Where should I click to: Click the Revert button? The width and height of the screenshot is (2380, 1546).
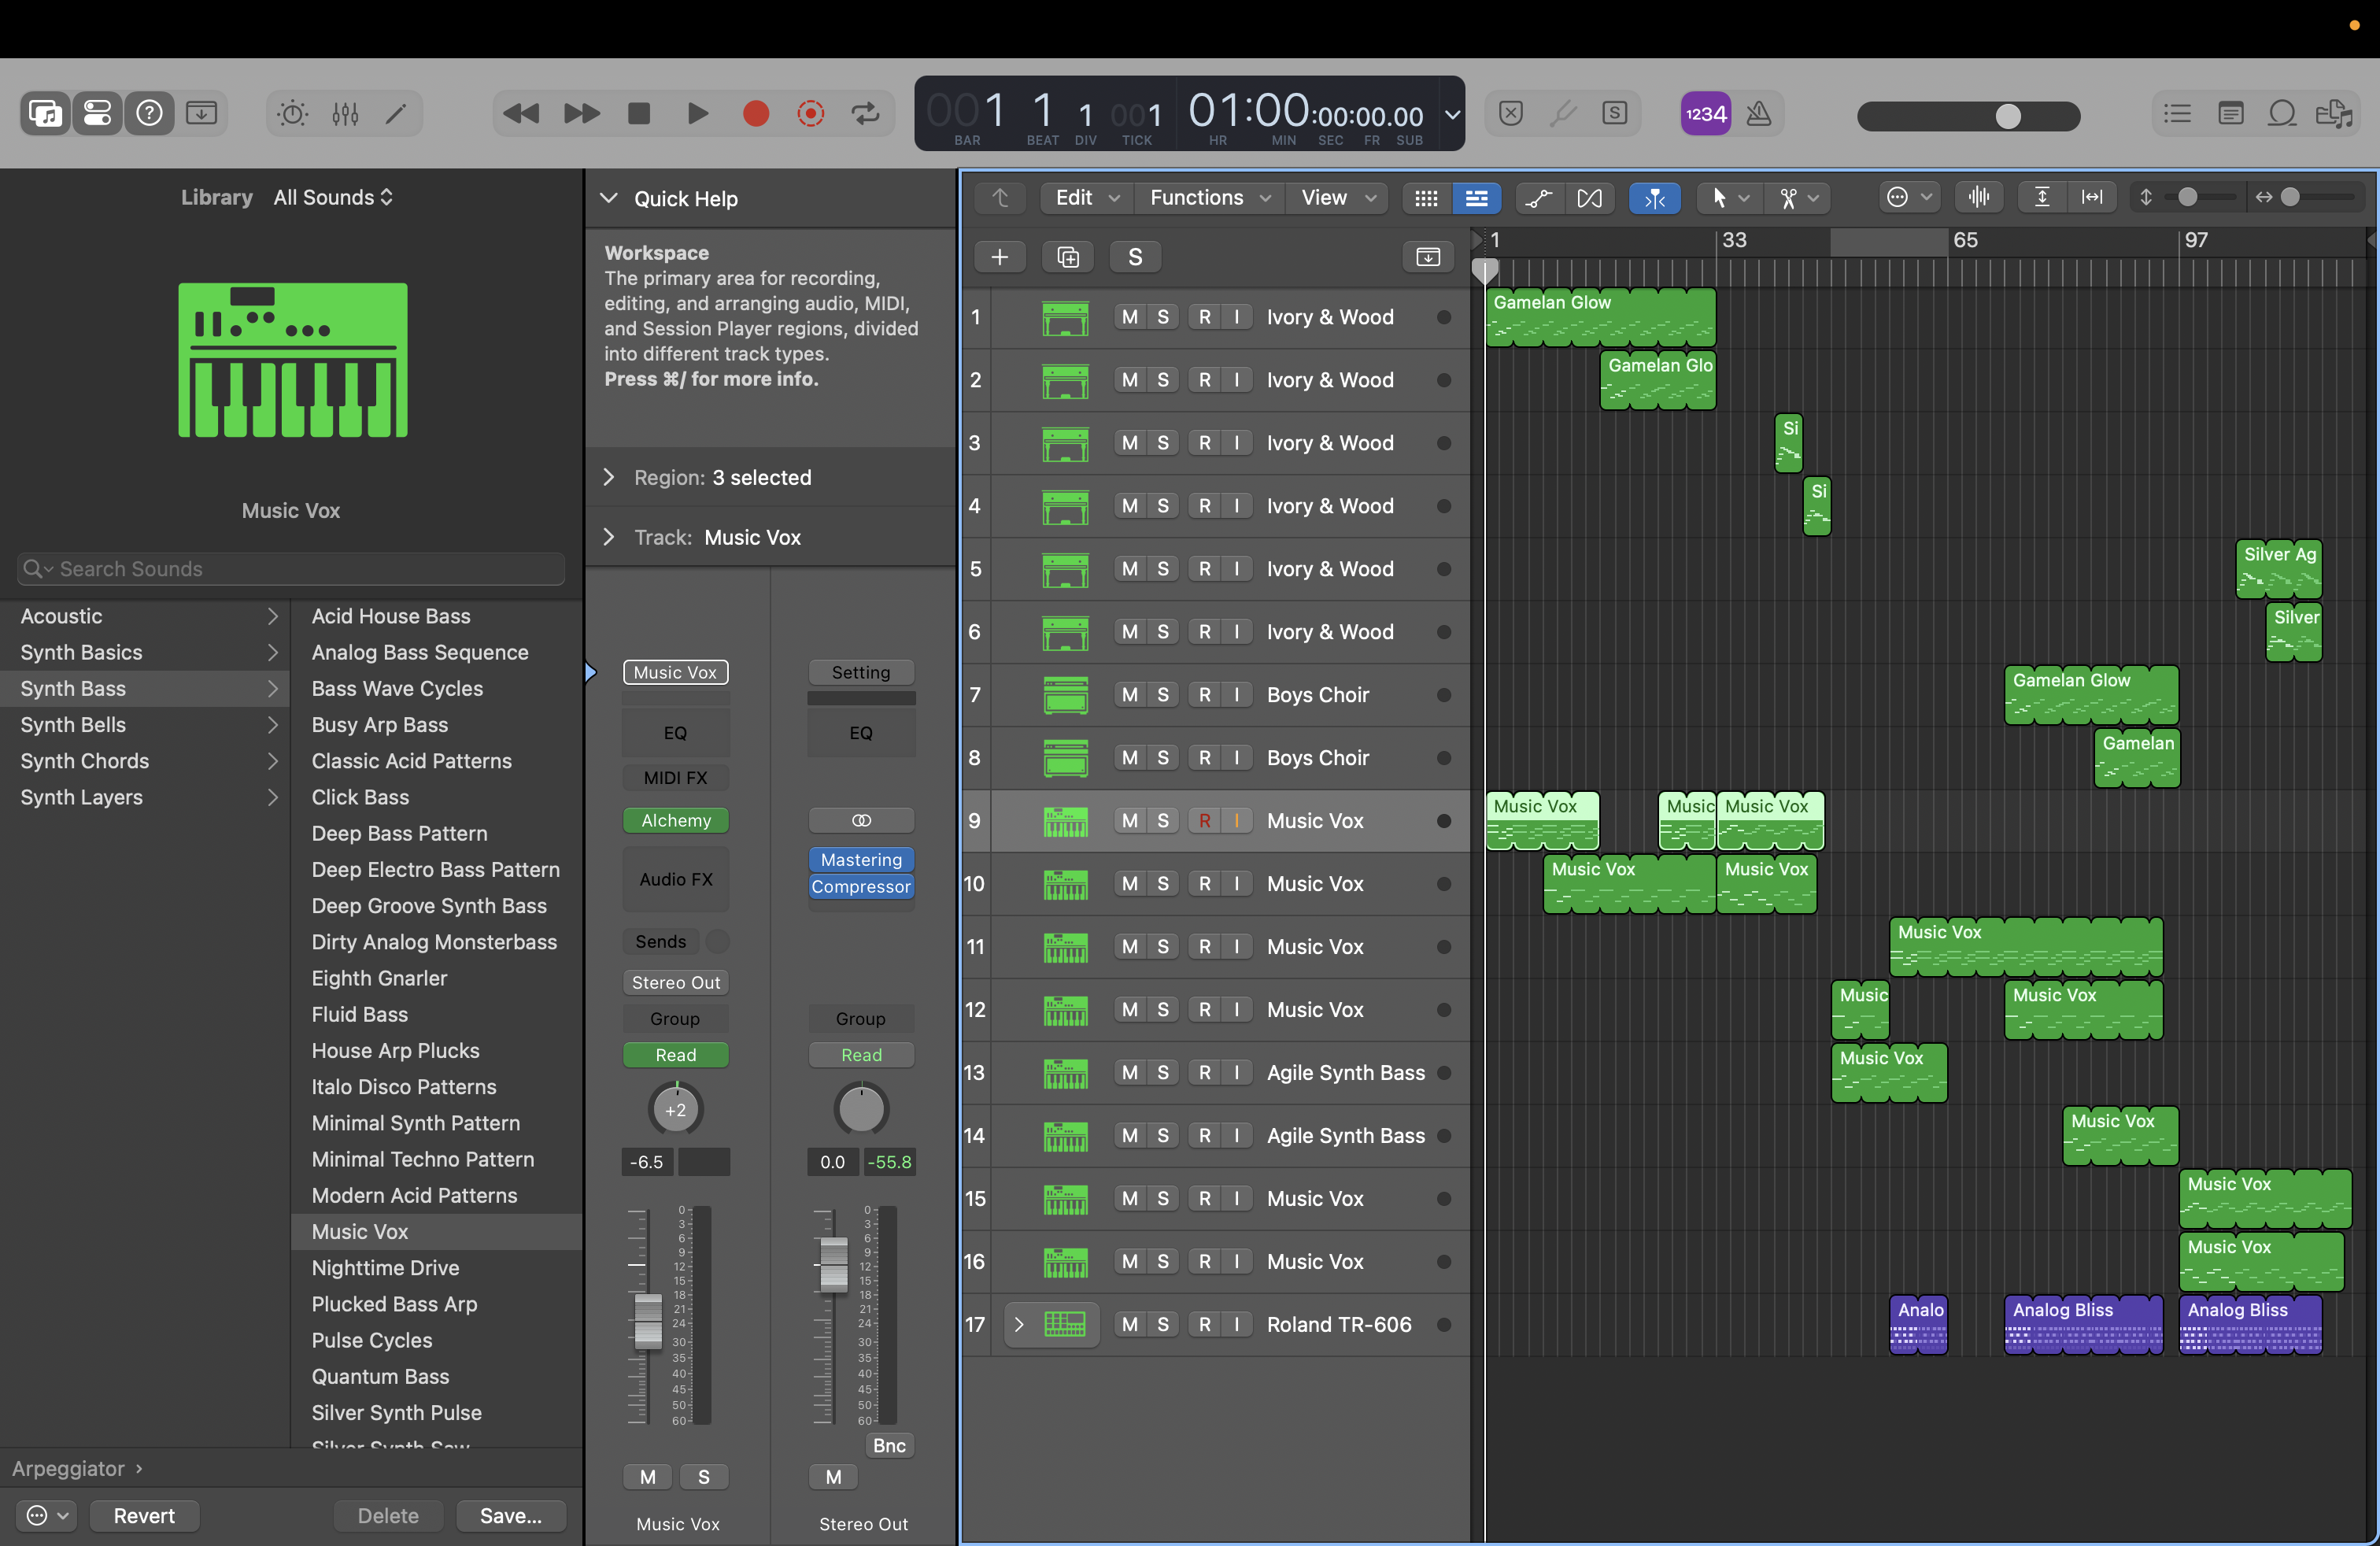point(144,1515)
